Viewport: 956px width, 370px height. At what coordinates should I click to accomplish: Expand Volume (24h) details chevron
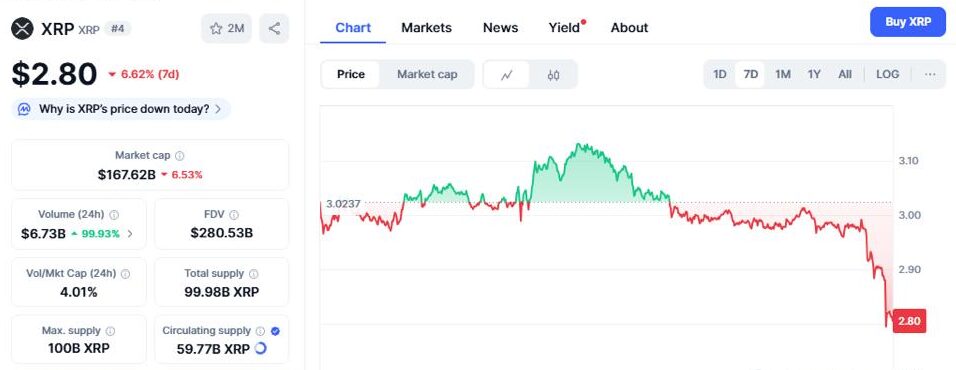[x=130, y=233]
